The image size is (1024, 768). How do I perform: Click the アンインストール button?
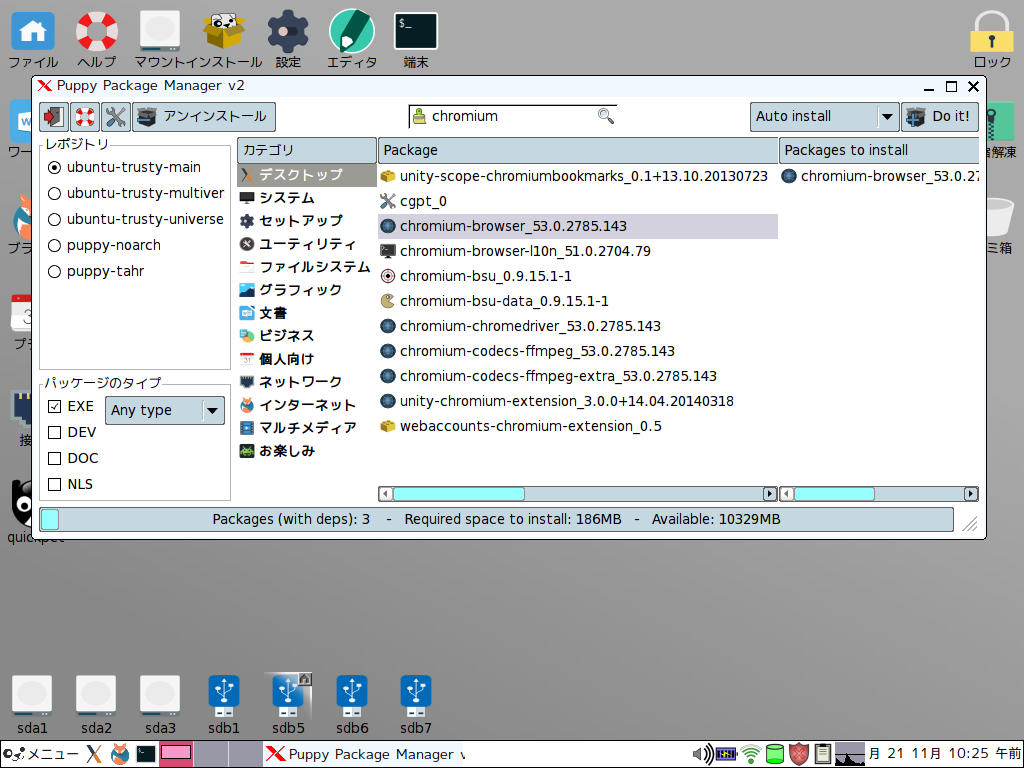[x=204, y=117]
